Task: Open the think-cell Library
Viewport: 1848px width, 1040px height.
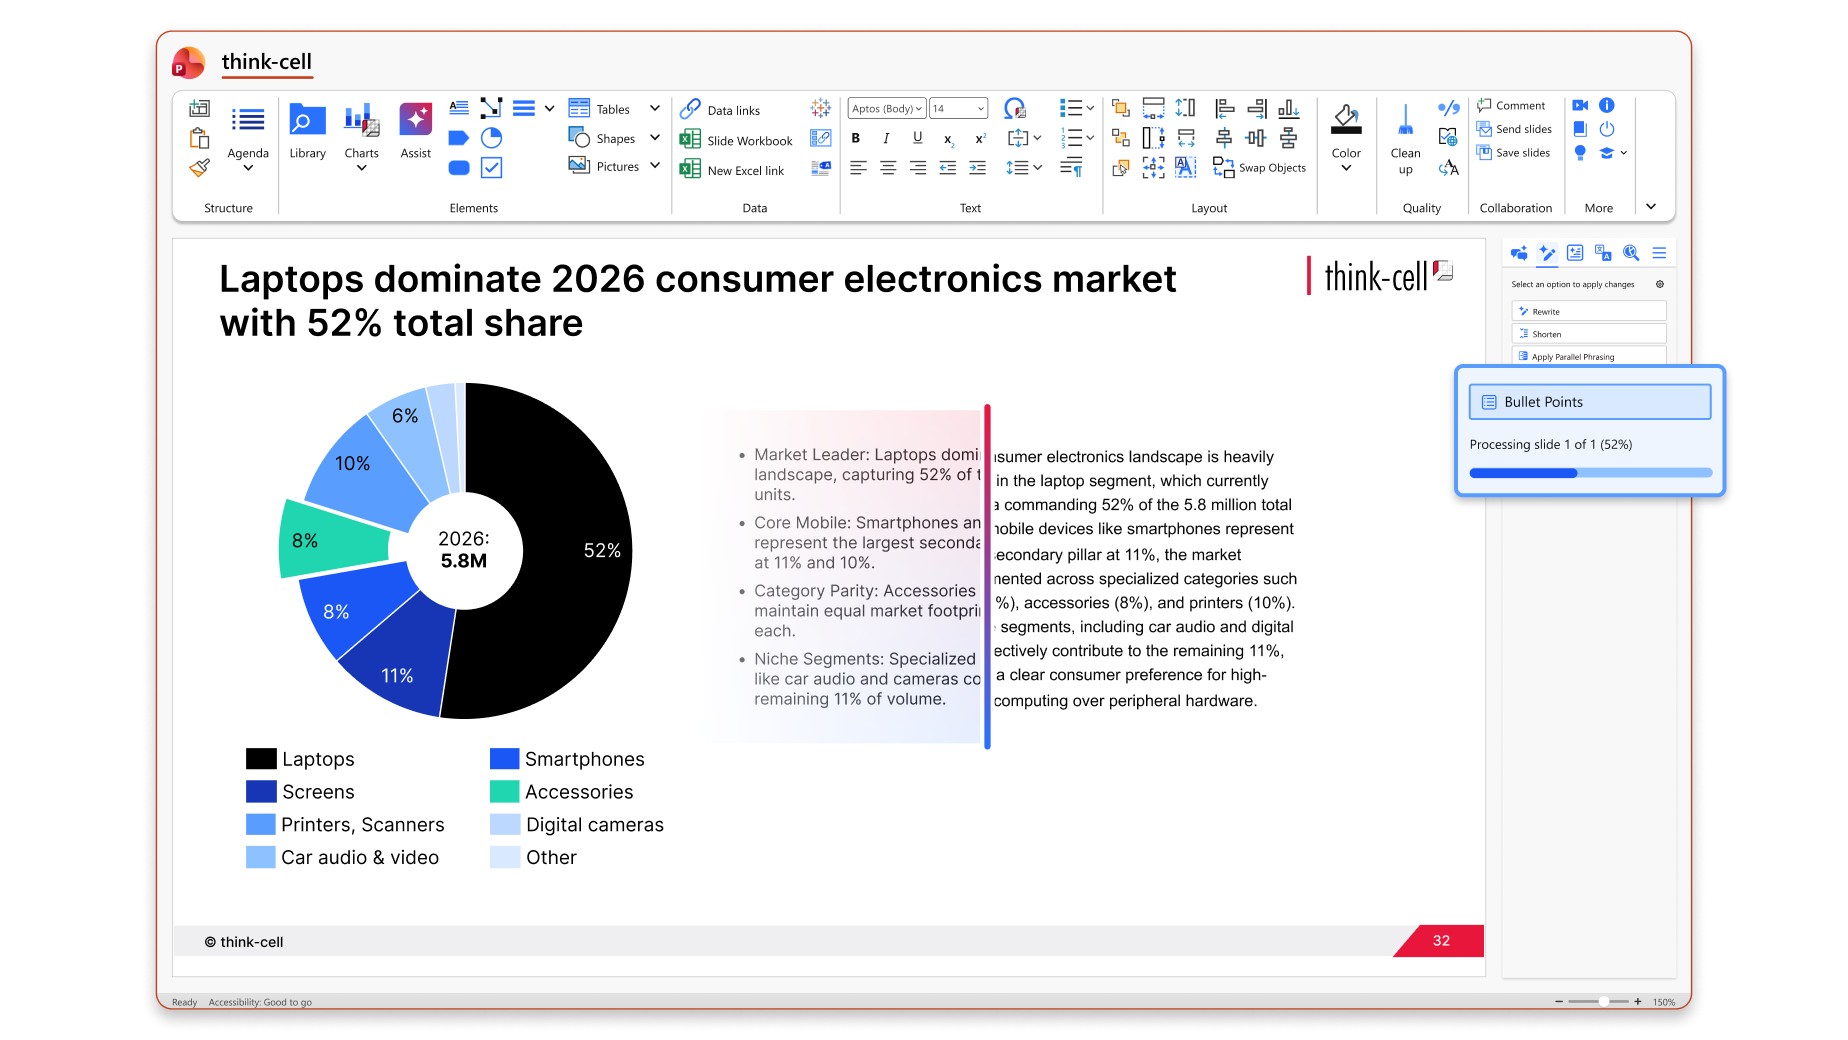Action: click(x=307, y=131)
